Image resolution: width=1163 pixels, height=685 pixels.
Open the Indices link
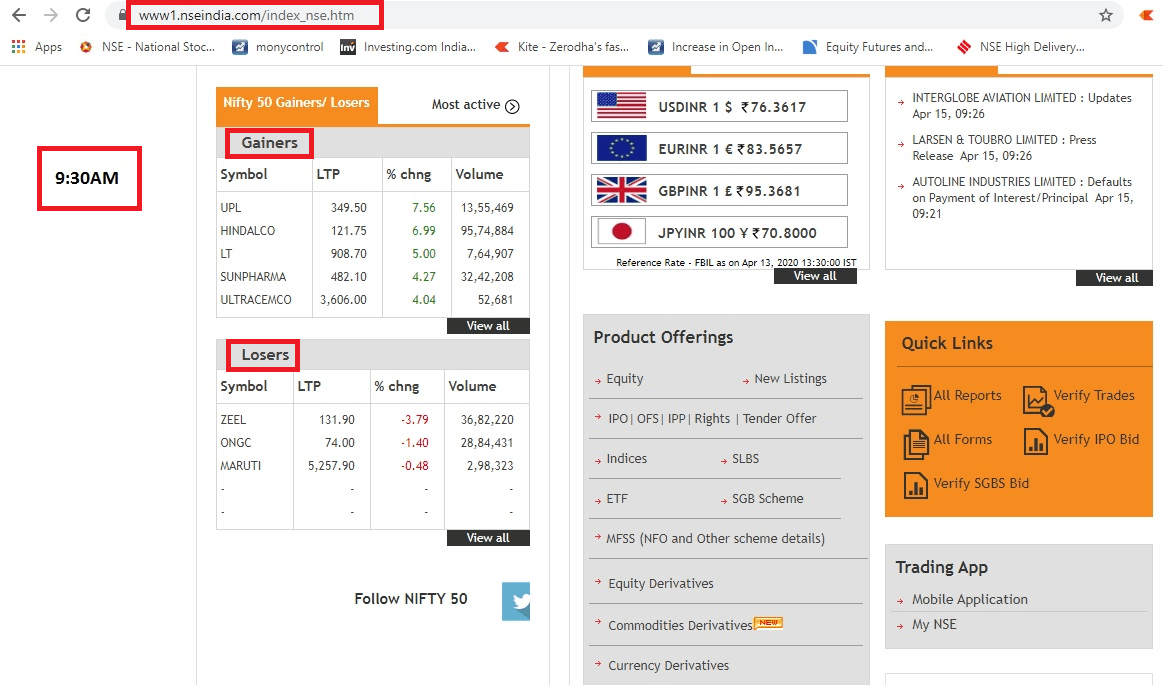(627, 459)
